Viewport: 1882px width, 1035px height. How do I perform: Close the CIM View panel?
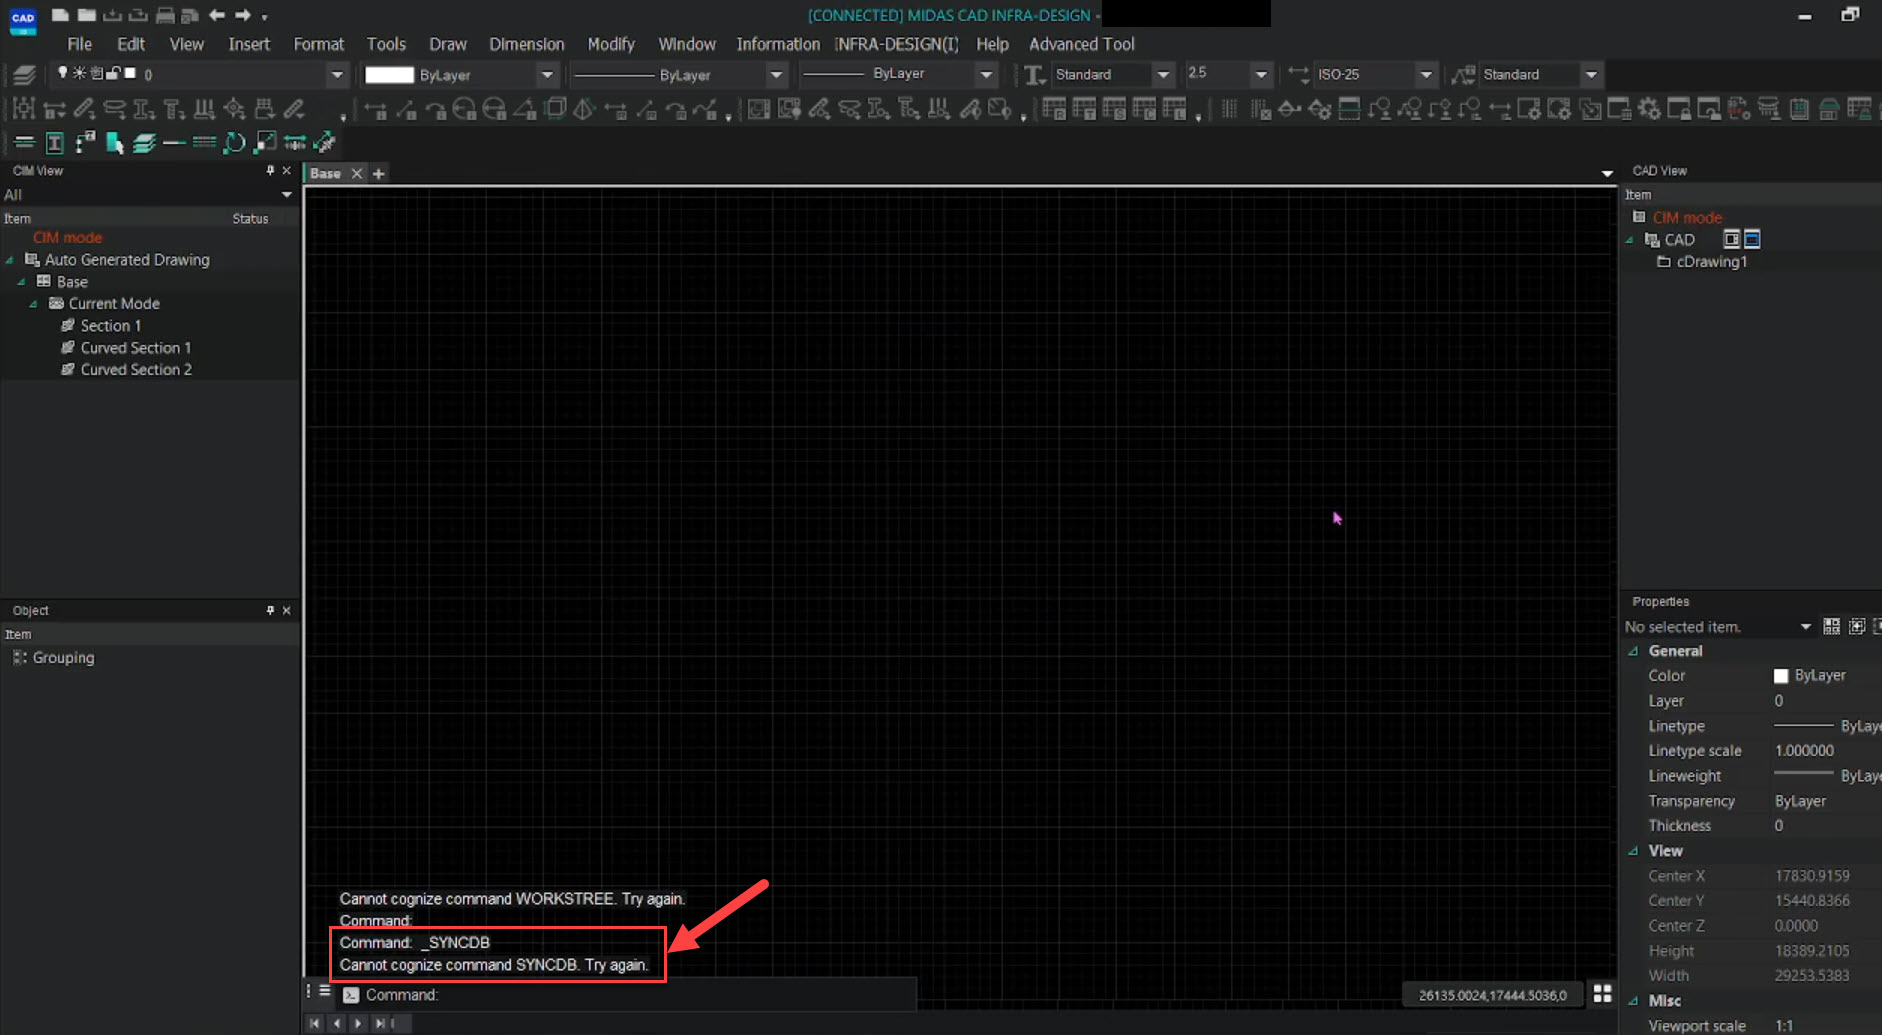pyautogui.click(x=287, y=171)
